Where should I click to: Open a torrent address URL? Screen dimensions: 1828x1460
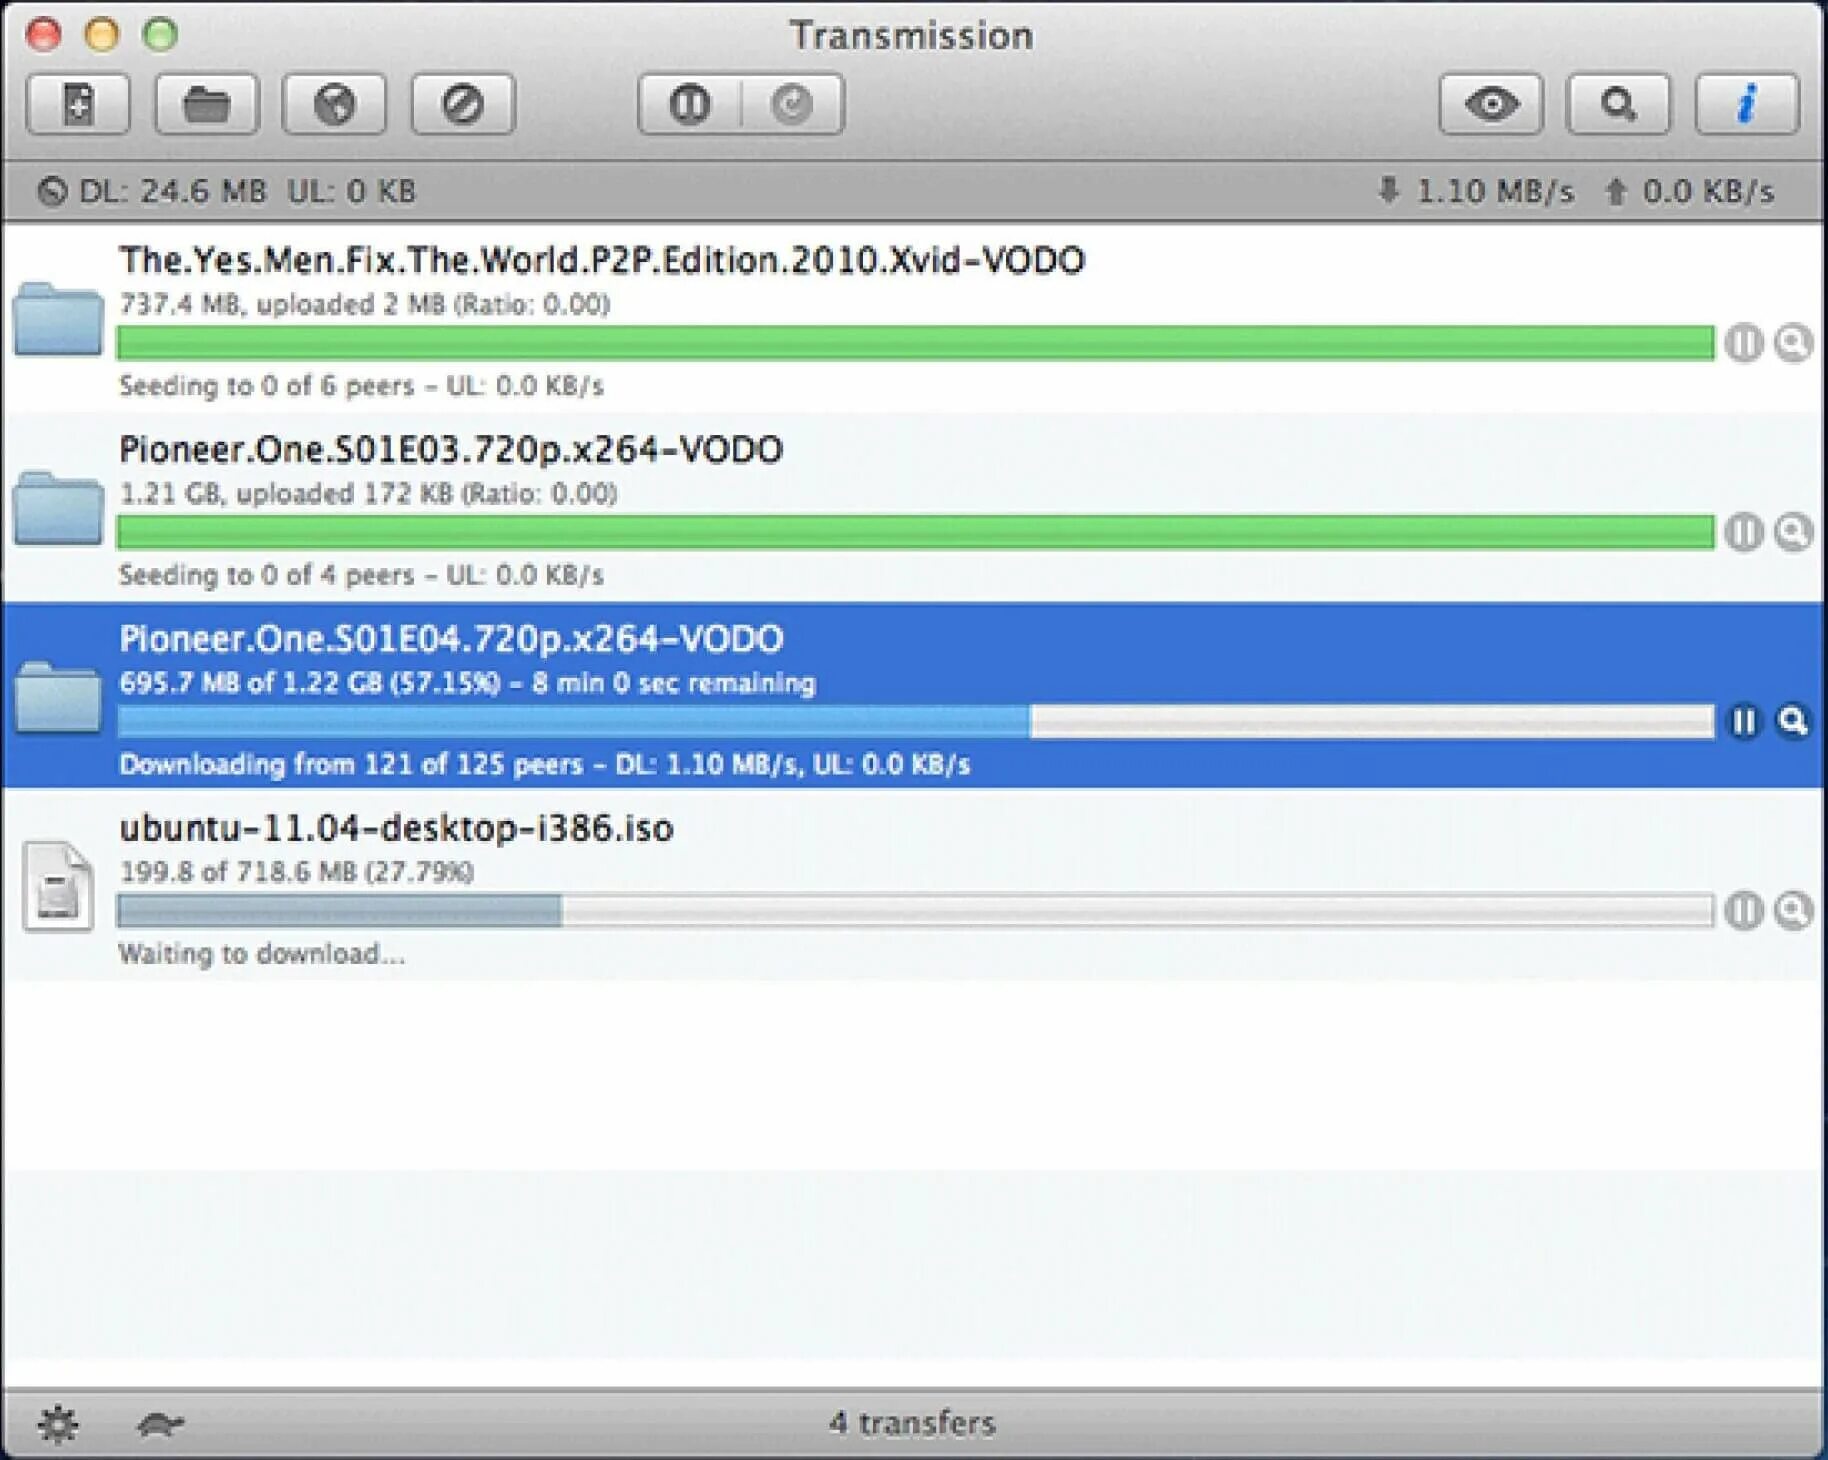point(335,103)
